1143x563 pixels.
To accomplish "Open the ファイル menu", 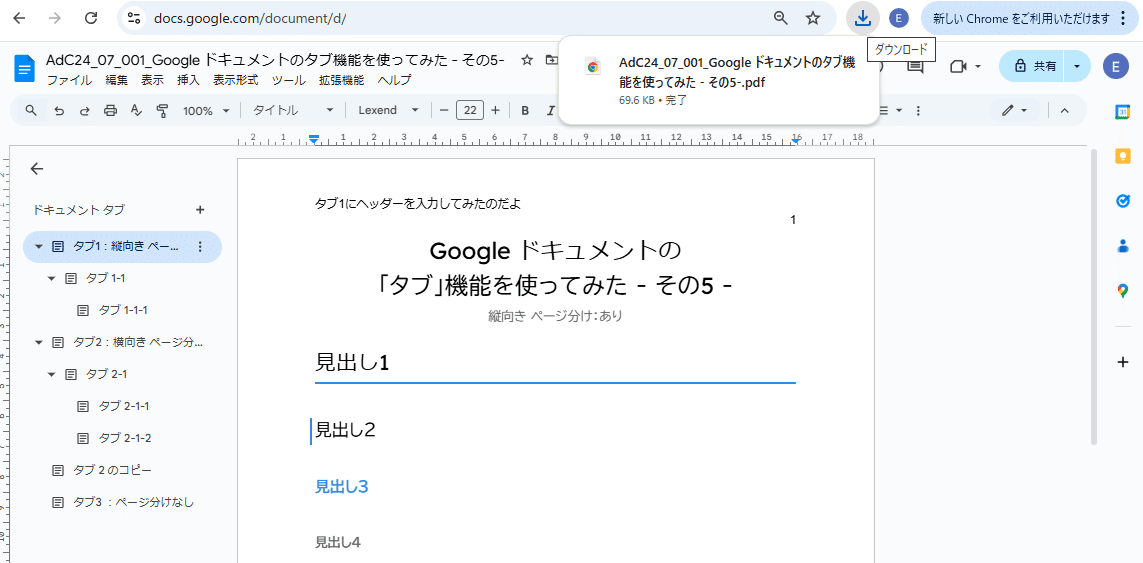I will click(69, 80).
